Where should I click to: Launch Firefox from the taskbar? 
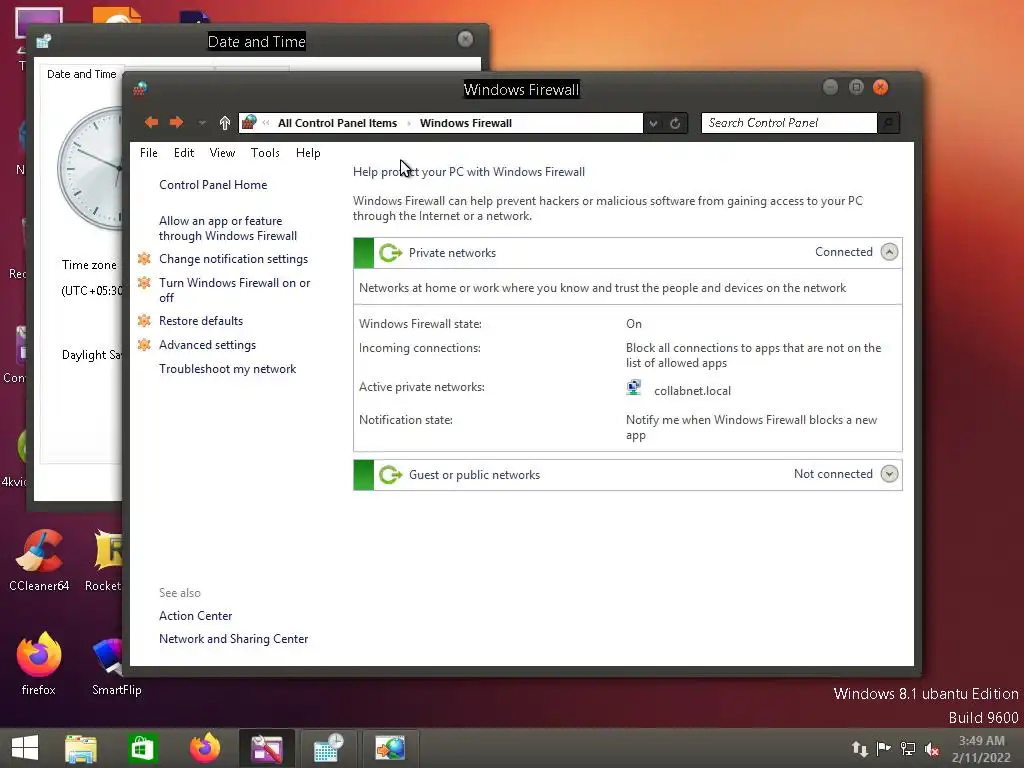[x=204, y=748]
